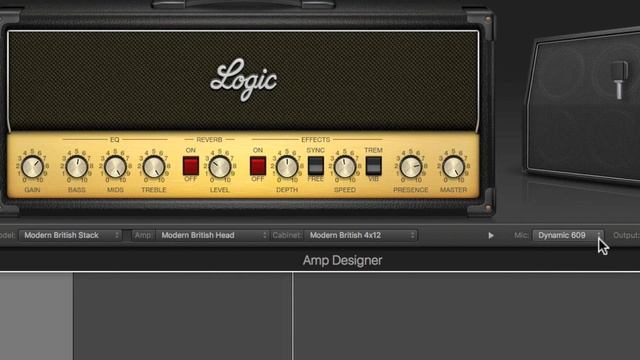
Task: Click the Mids EQ knob
Action: (116, 167)
